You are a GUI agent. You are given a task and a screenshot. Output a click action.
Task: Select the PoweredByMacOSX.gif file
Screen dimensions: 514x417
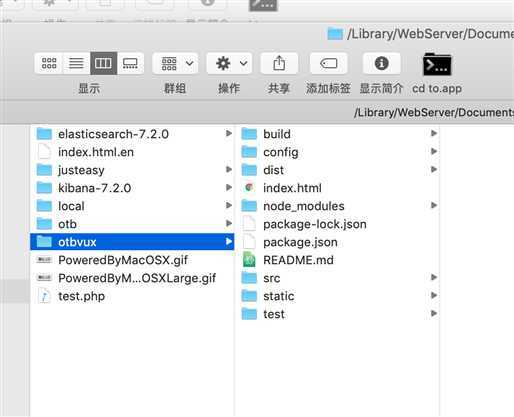pos(133,260)
